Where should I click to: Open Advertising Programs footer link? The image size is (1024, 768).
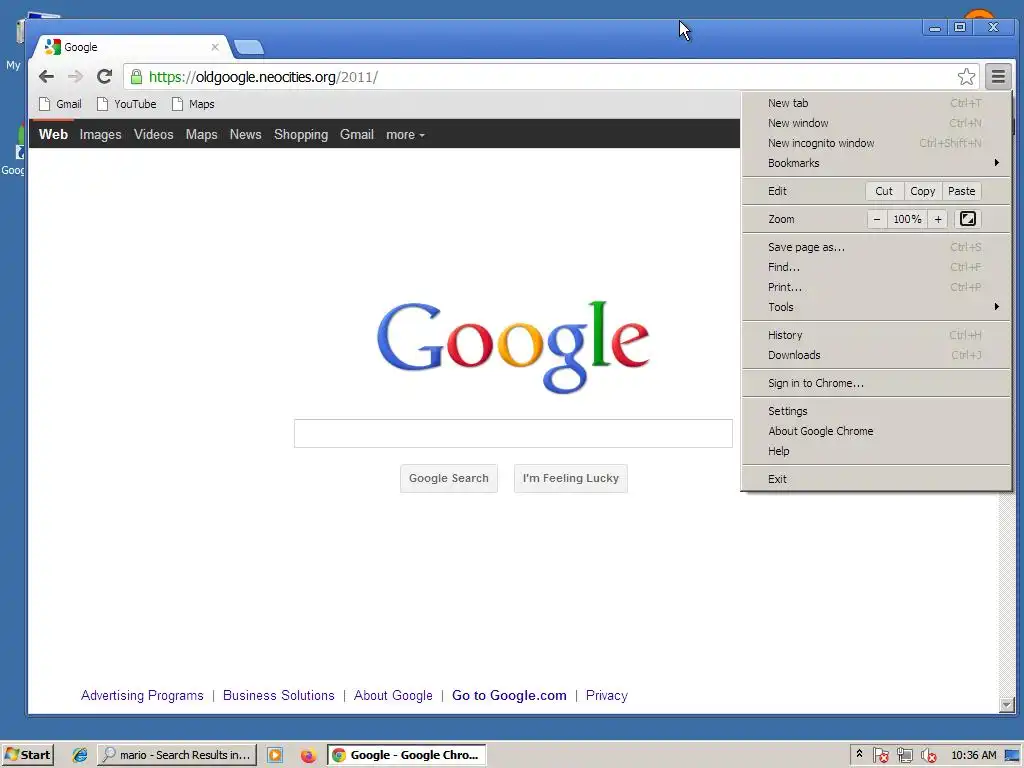click(142, 696)
